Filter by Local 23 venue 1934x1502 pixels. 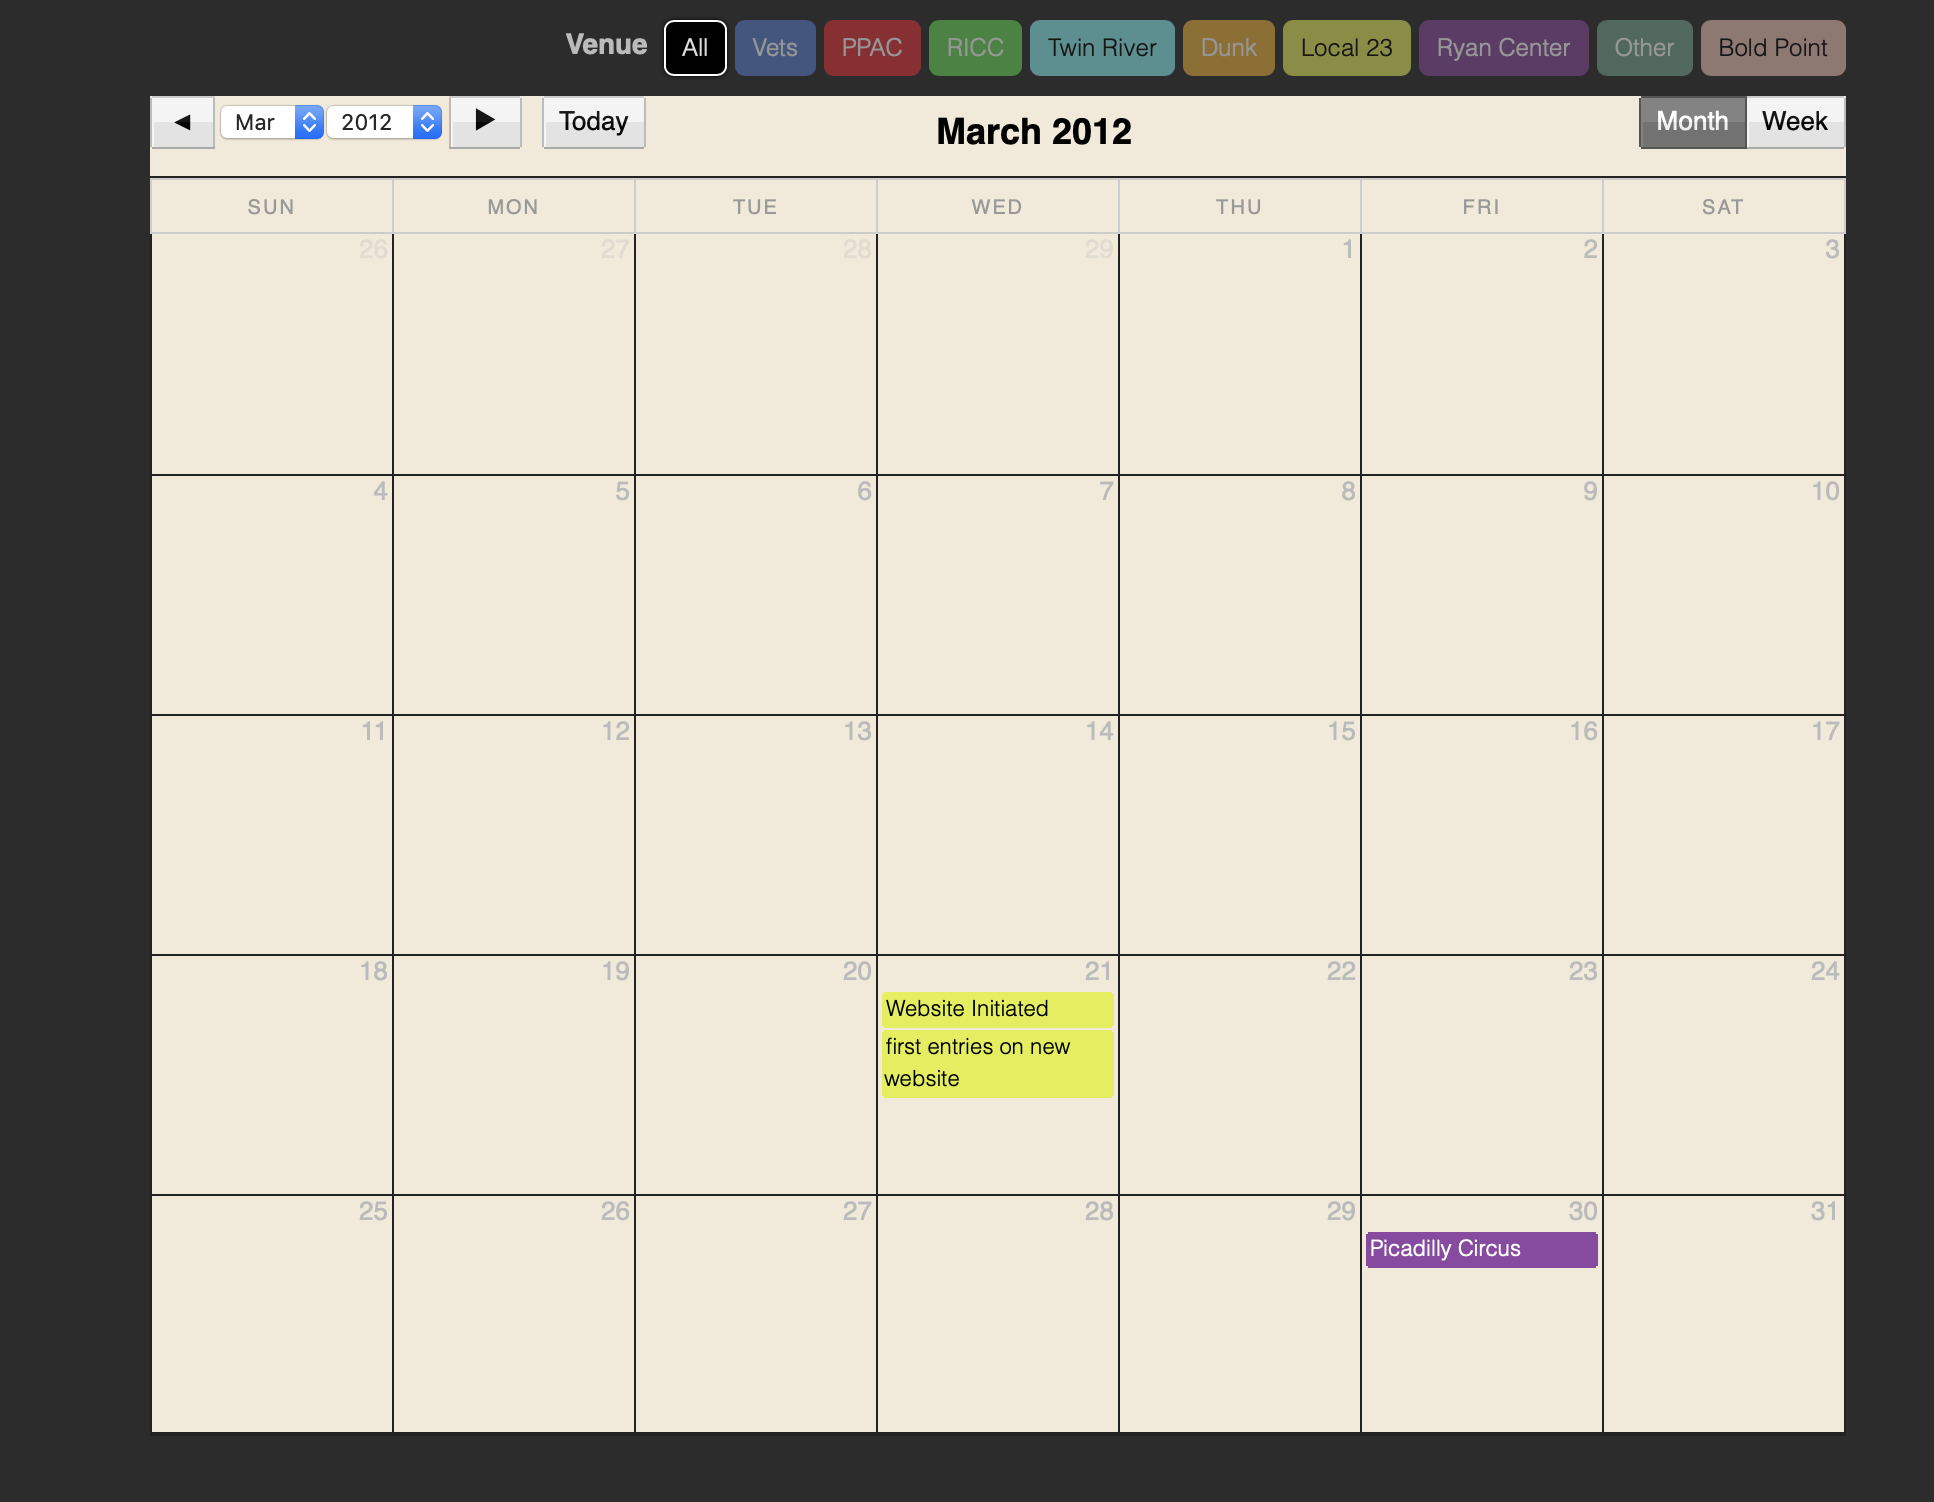point(1346,48)
